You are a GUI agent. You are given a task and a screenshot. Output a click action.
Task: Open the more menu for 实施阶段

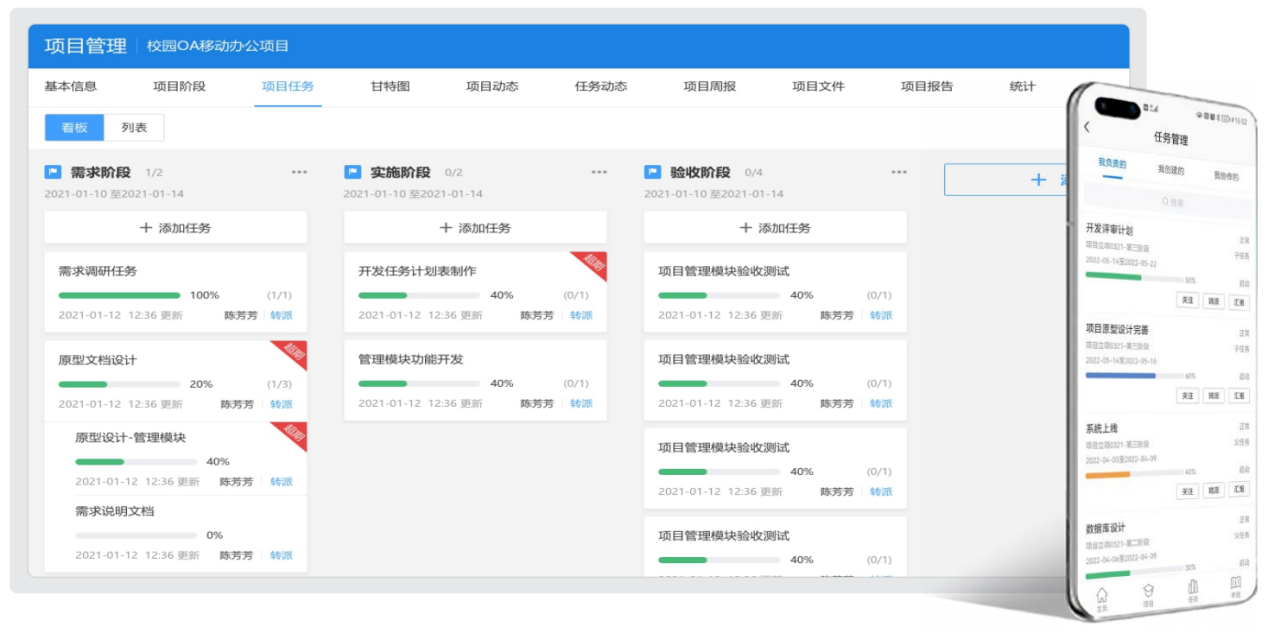tap(599, 172)
